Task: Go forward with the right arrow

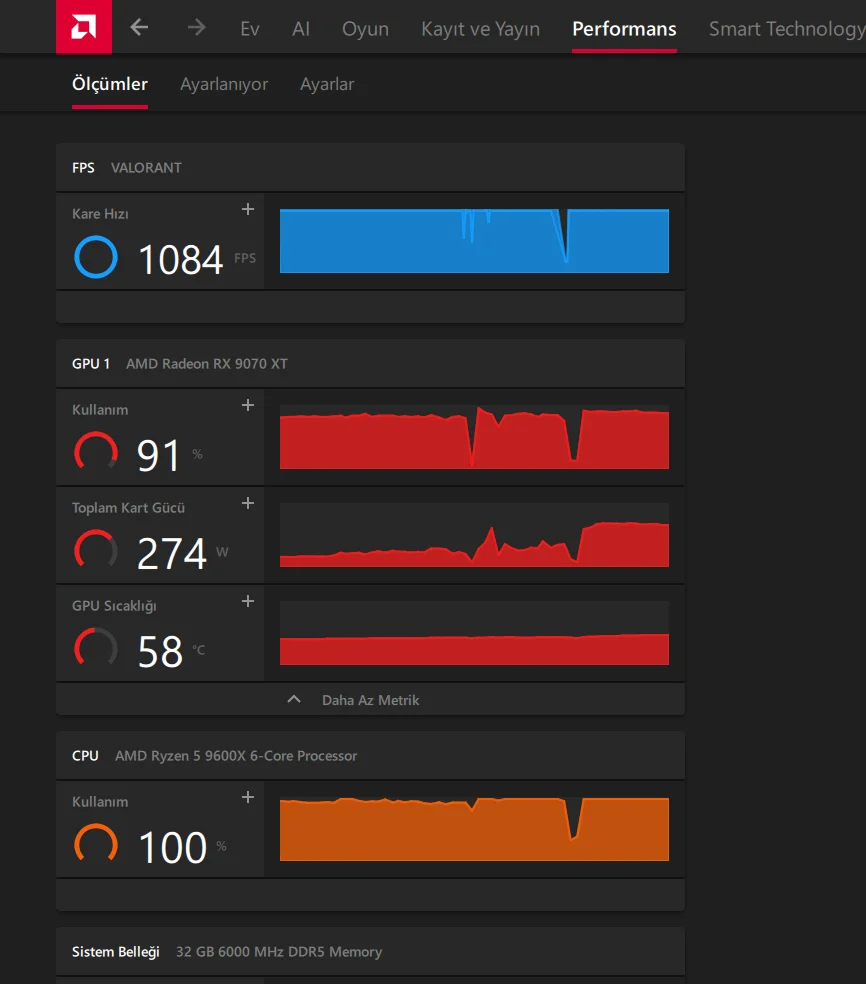Action: (x=196, y=27)
